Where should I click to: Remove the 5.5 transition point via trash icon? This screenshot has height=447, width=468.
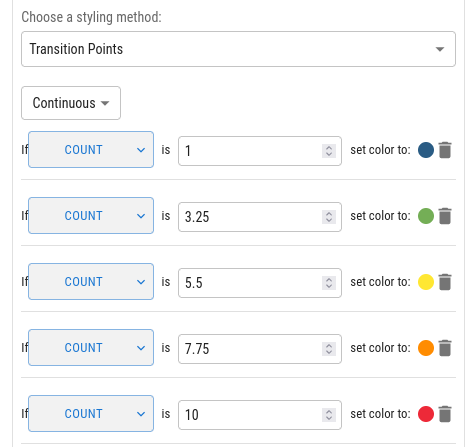(x=445, y=282)
